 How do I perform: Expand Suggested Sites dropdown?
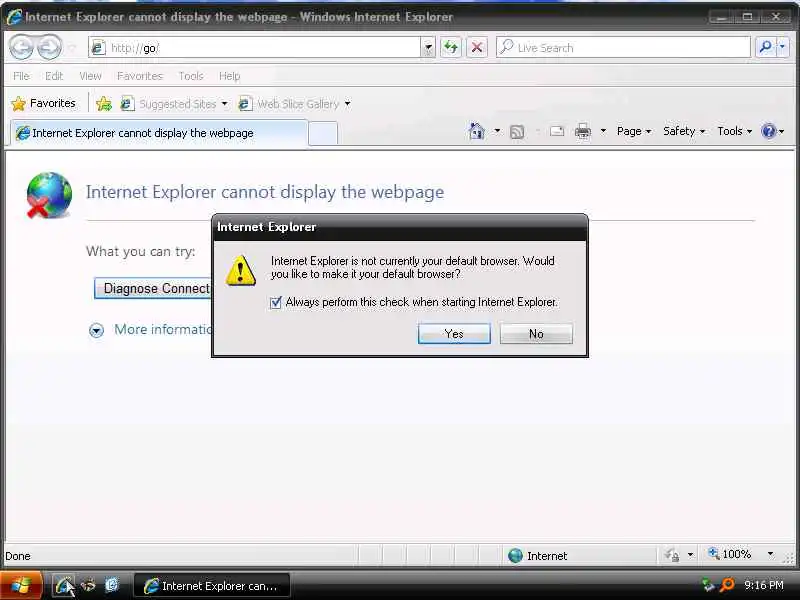224,104
